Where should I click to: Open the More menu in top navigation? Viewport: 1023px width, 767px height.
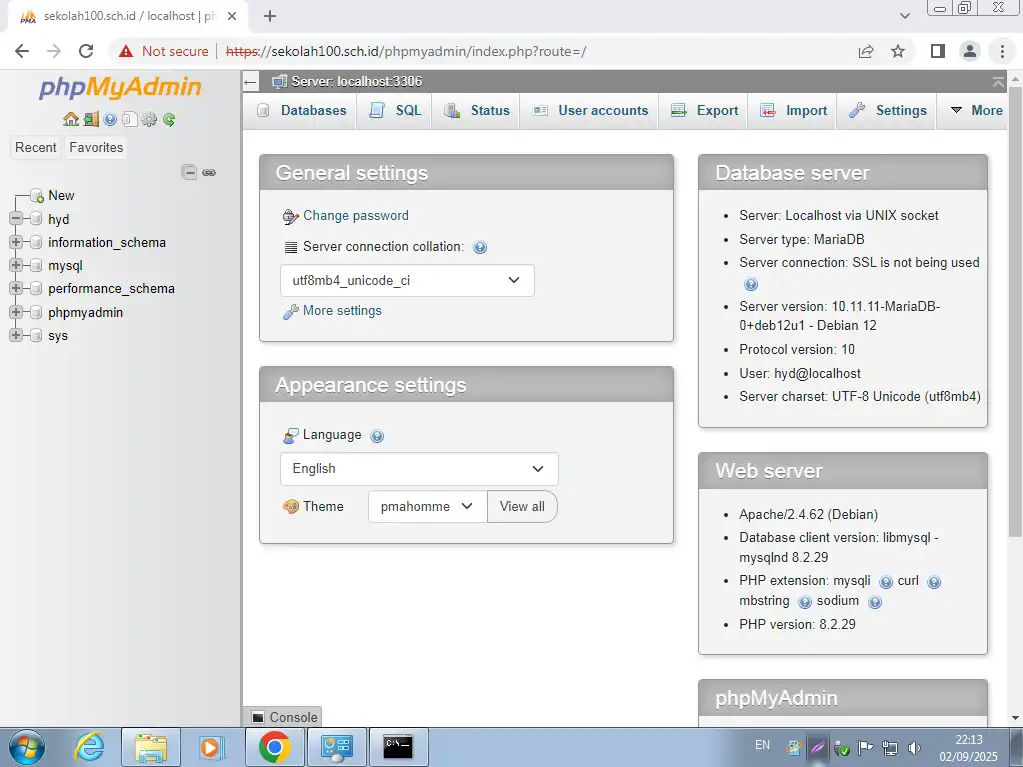[976, 111]
